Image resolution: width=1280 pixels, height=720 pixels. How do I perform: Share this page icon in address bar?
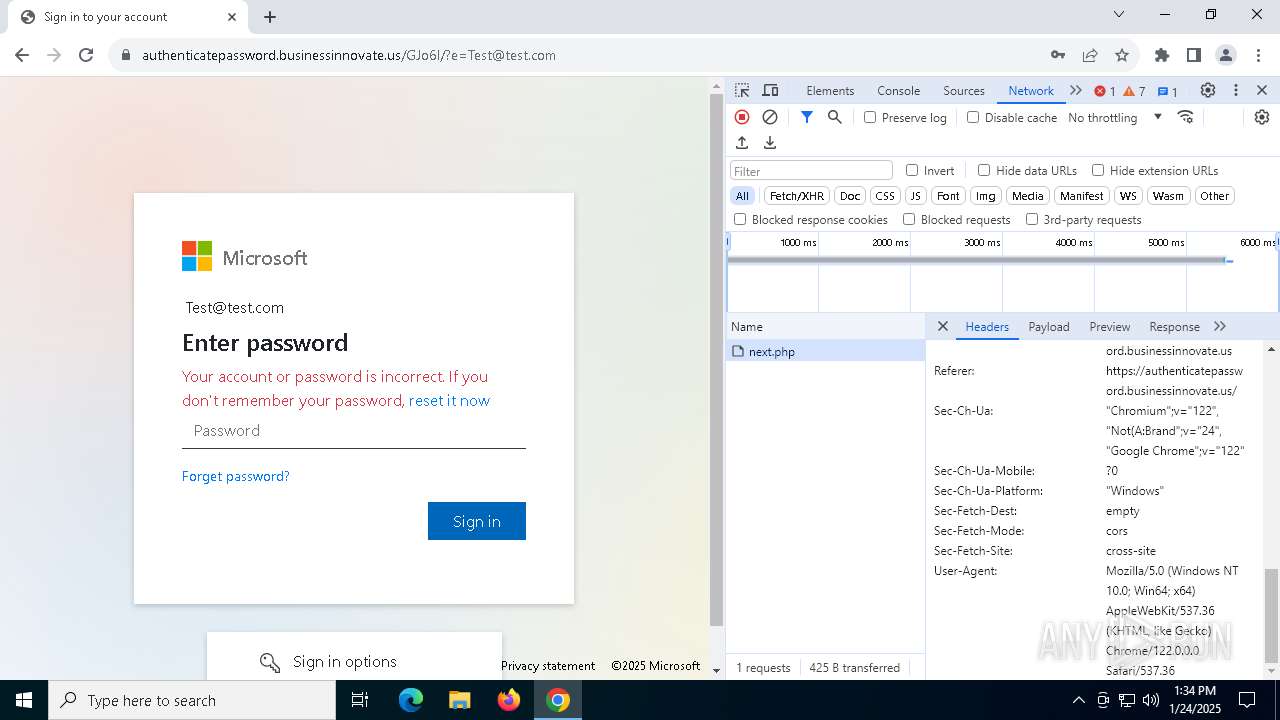click(x=1090, y=55)
